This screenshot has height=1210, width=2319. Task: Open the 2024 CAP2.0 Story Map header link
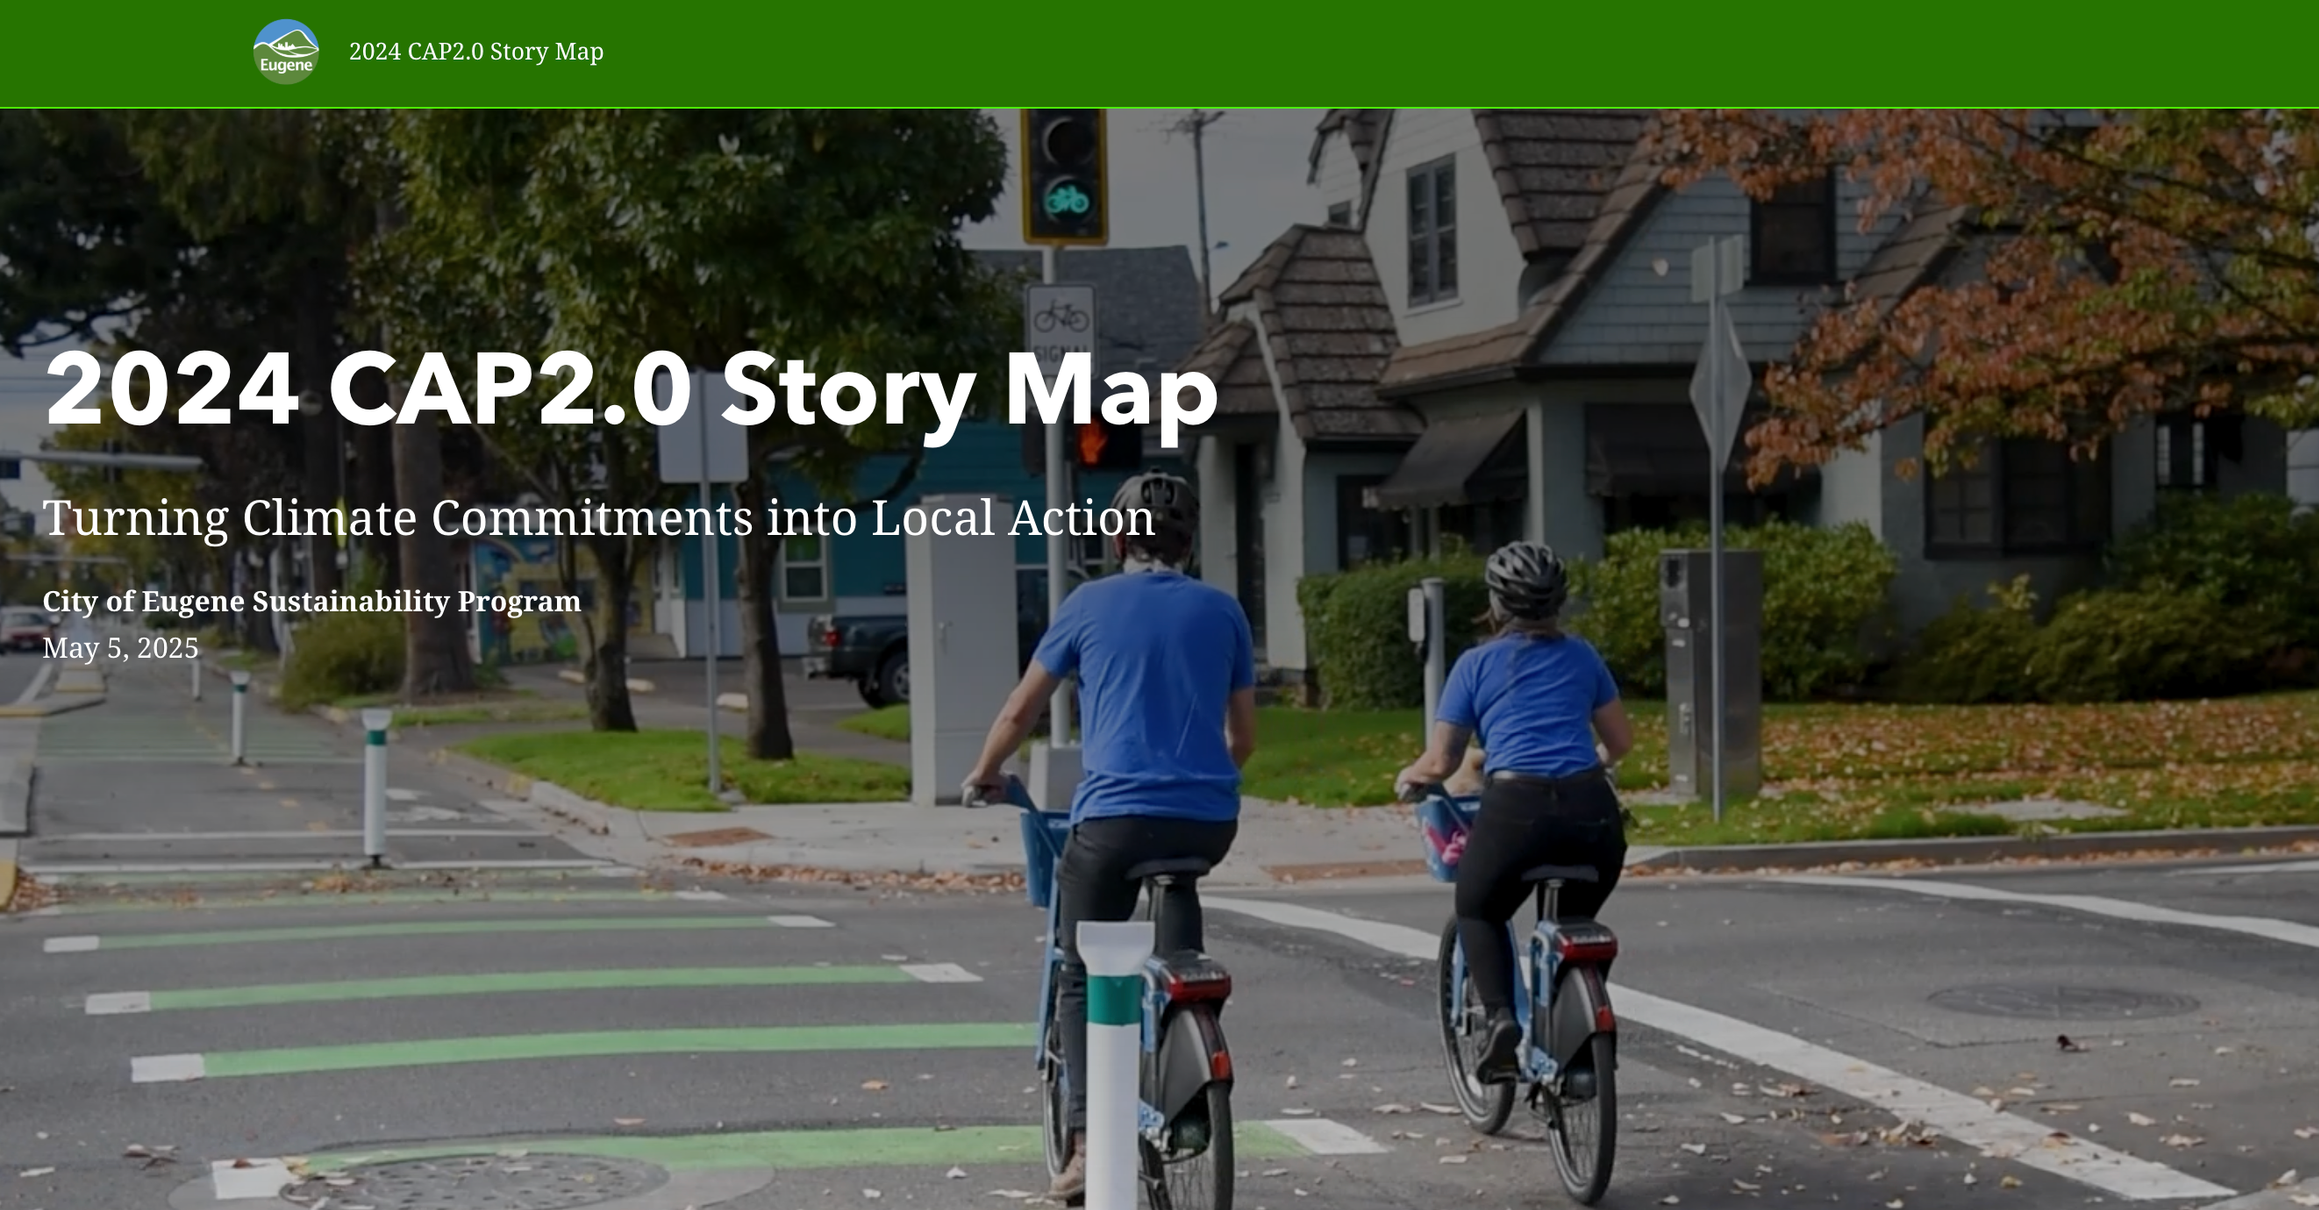(476, 52)
